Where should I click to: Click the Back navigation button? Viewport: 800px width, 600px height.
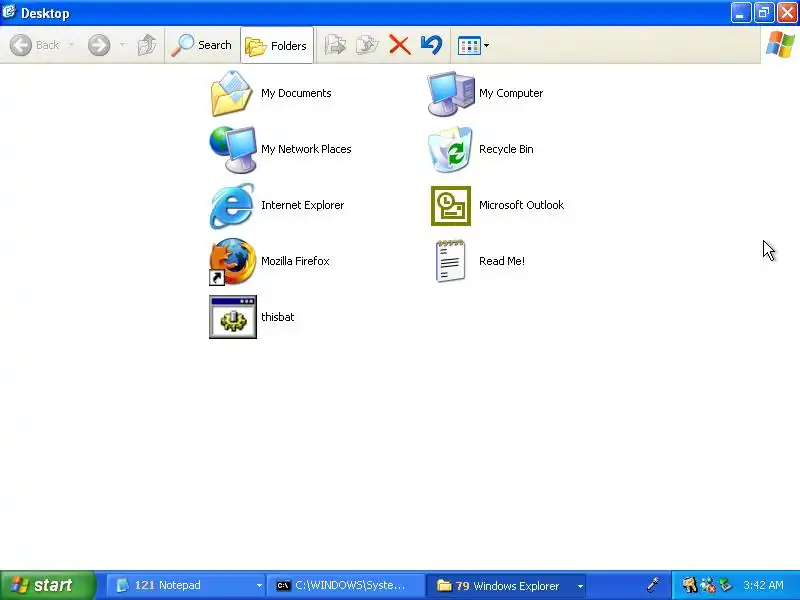pyautogui.click(x=35, y=45)
